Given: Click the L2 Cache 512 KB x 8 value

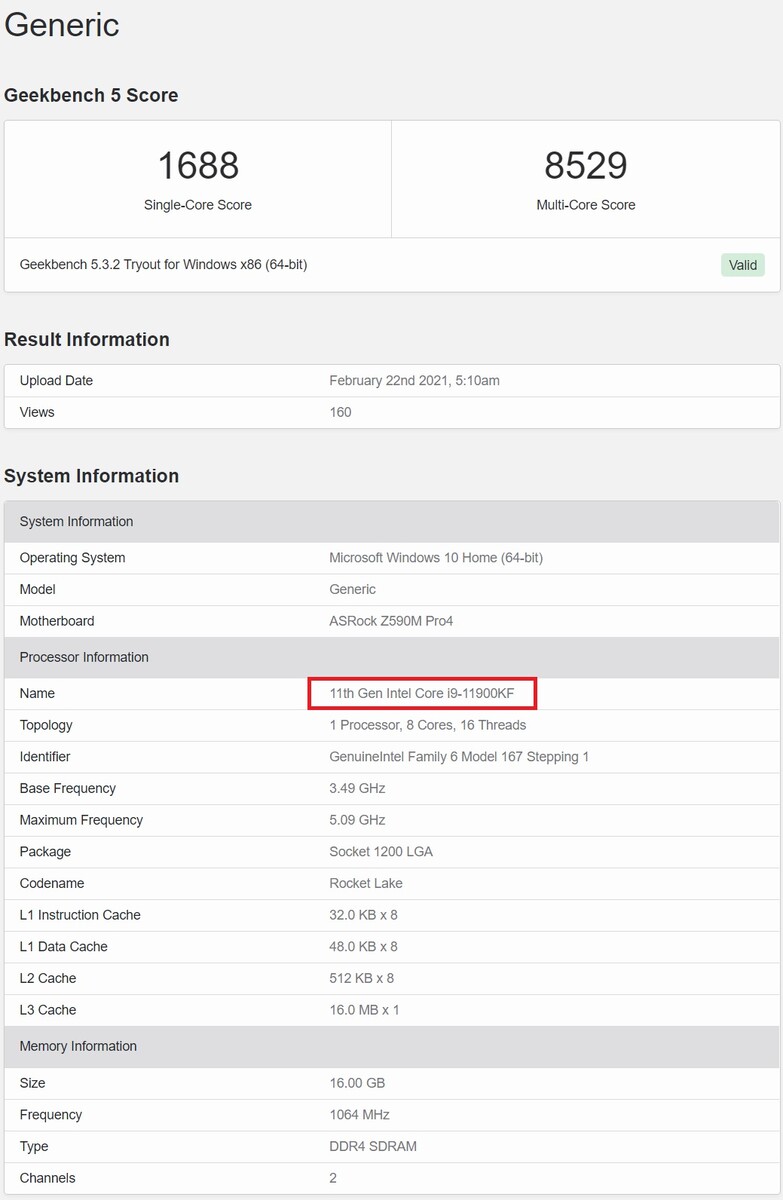Looking at the screenshot, I should point(361,978).
